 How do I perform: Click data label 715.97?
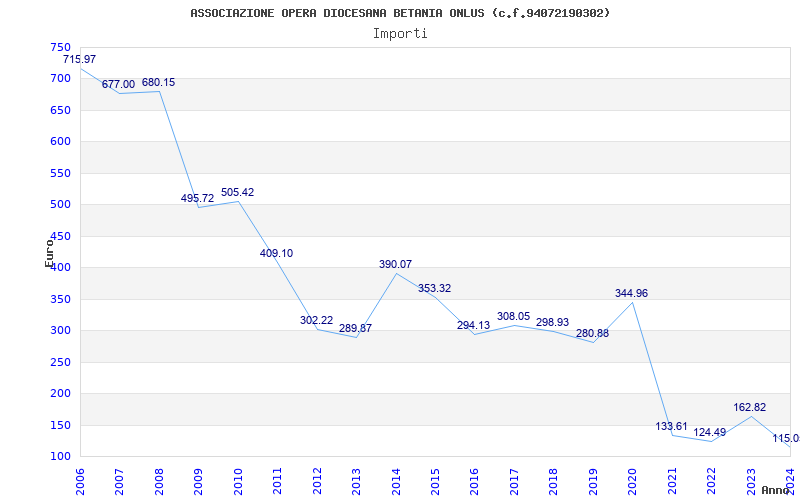point(80,59)
